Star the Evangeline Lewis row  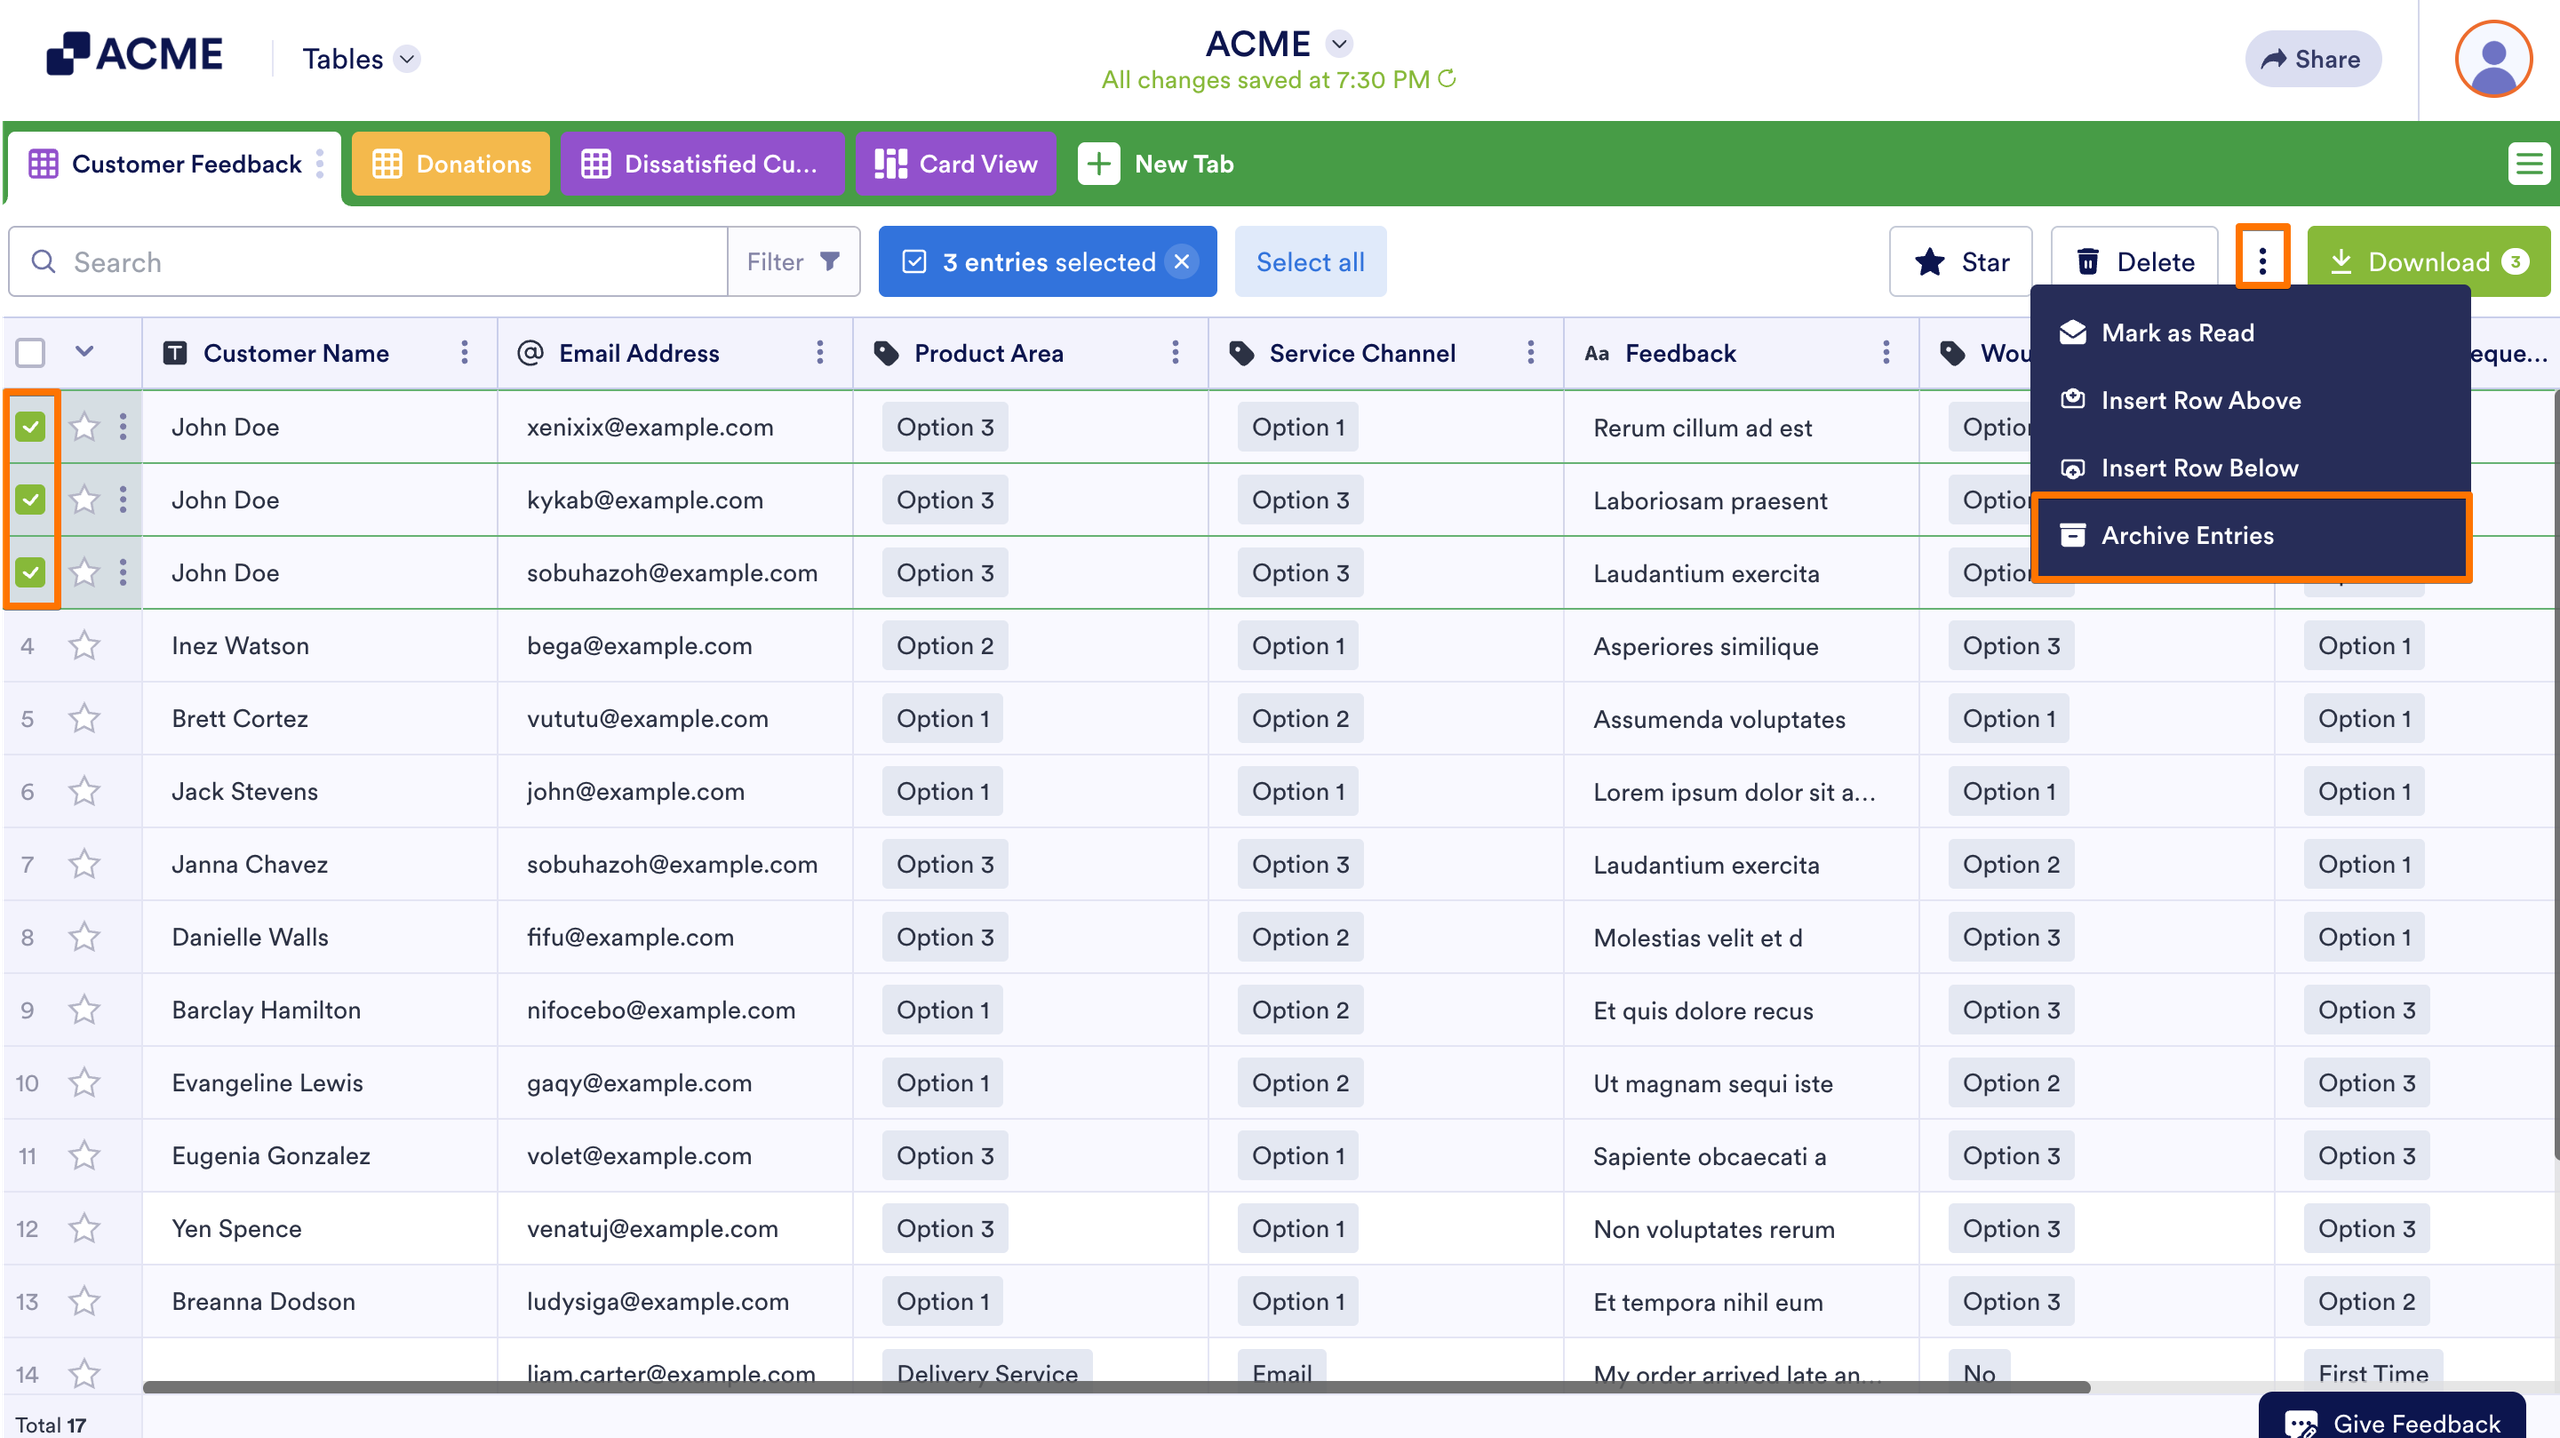(84, 1084)
